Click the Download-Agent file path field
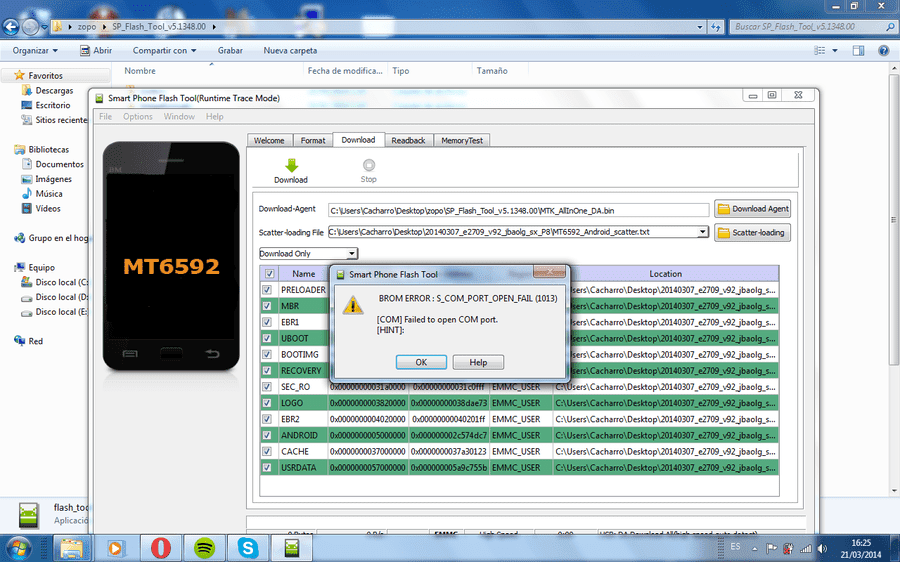 (x=518, y=211)
